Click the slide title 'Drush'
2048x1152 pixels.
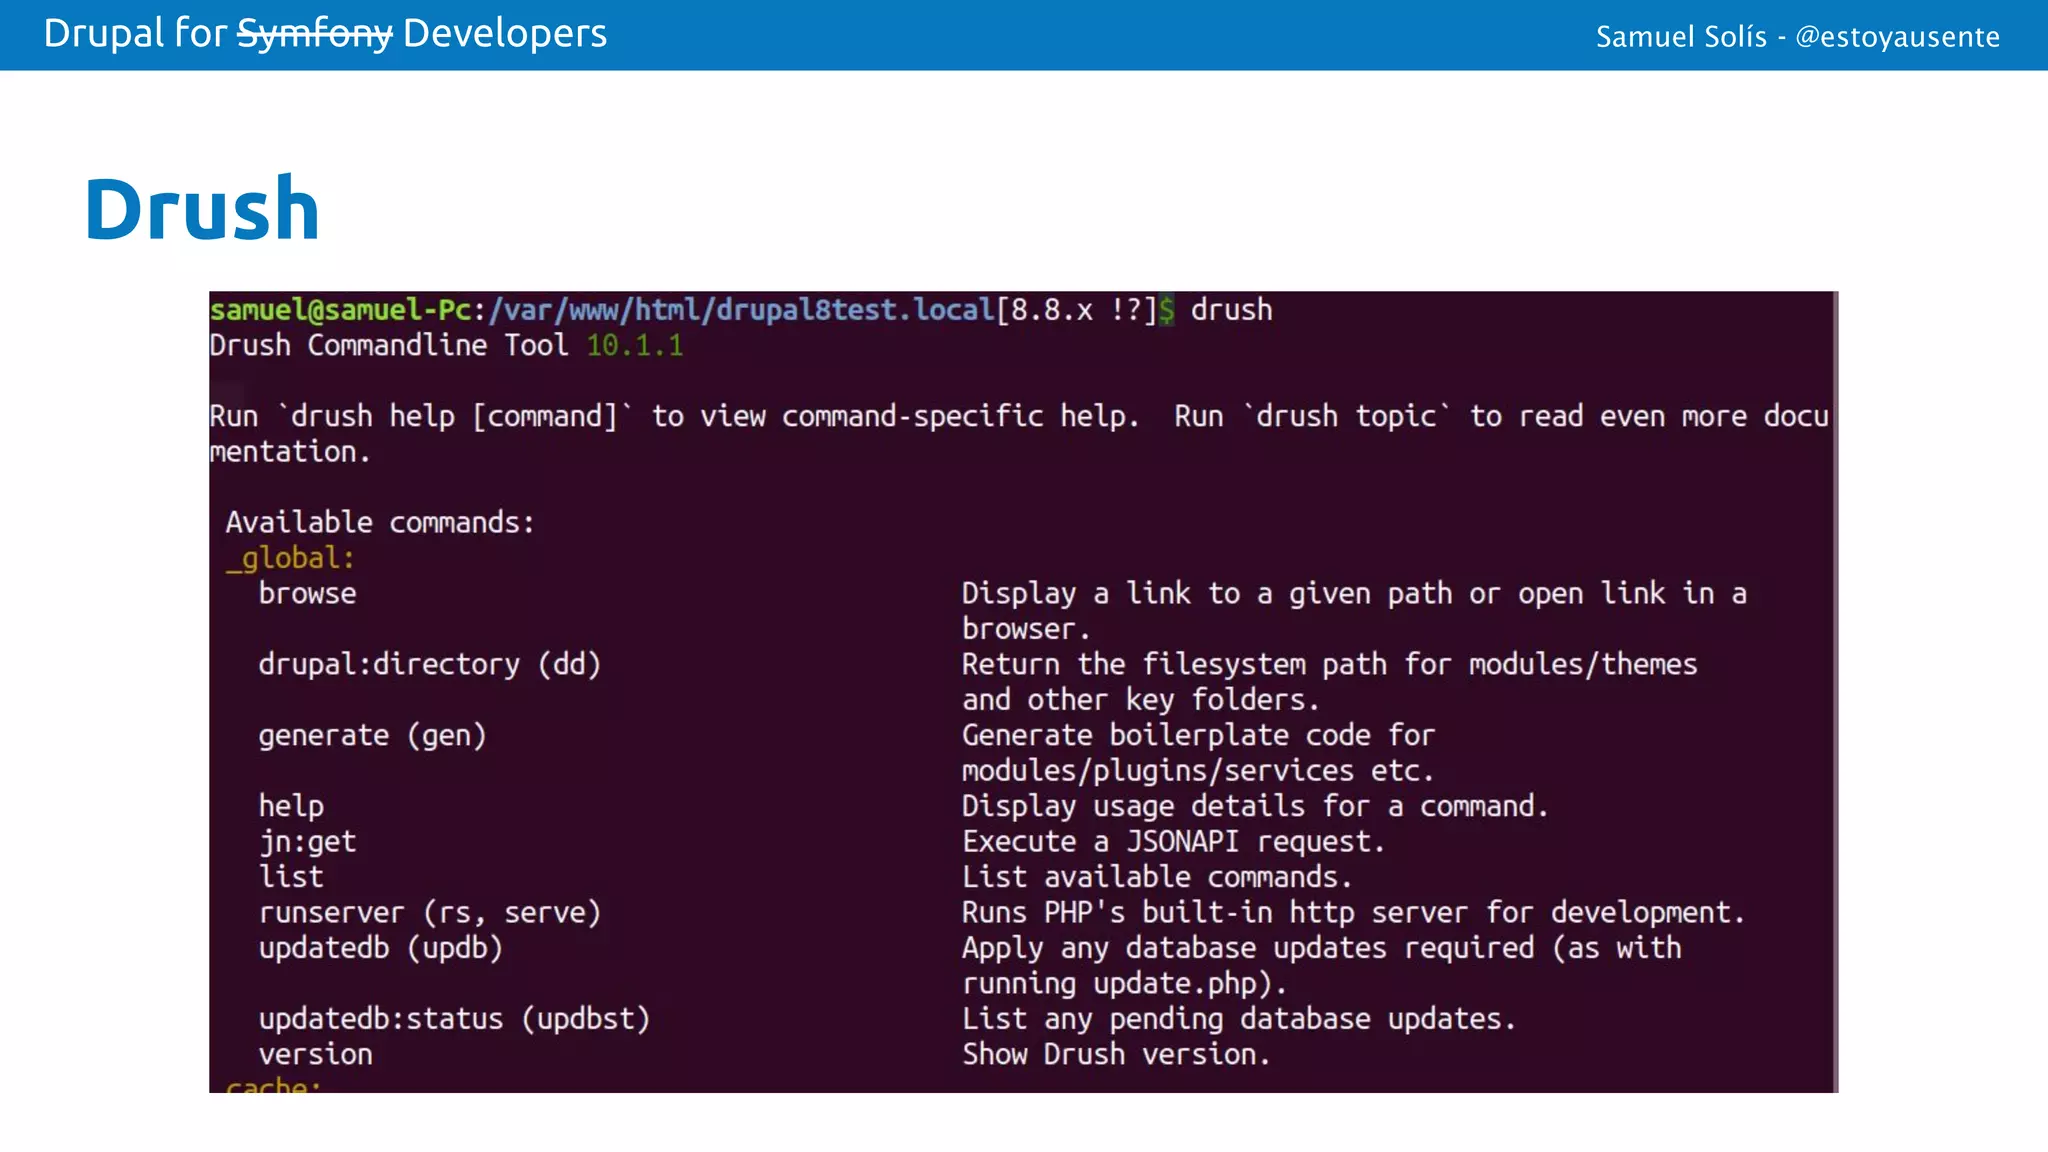[x=202, y=209]
